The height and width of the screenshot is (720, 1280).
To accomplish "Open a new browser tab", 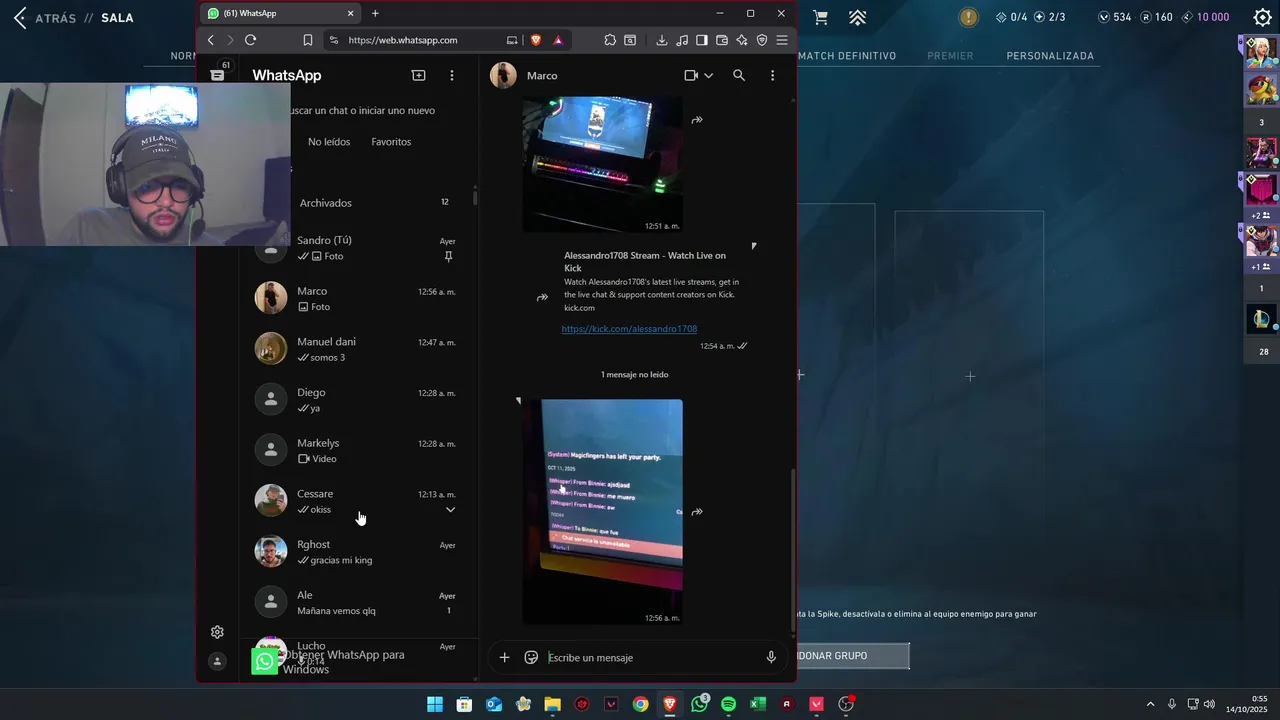I will pos(375,13).
